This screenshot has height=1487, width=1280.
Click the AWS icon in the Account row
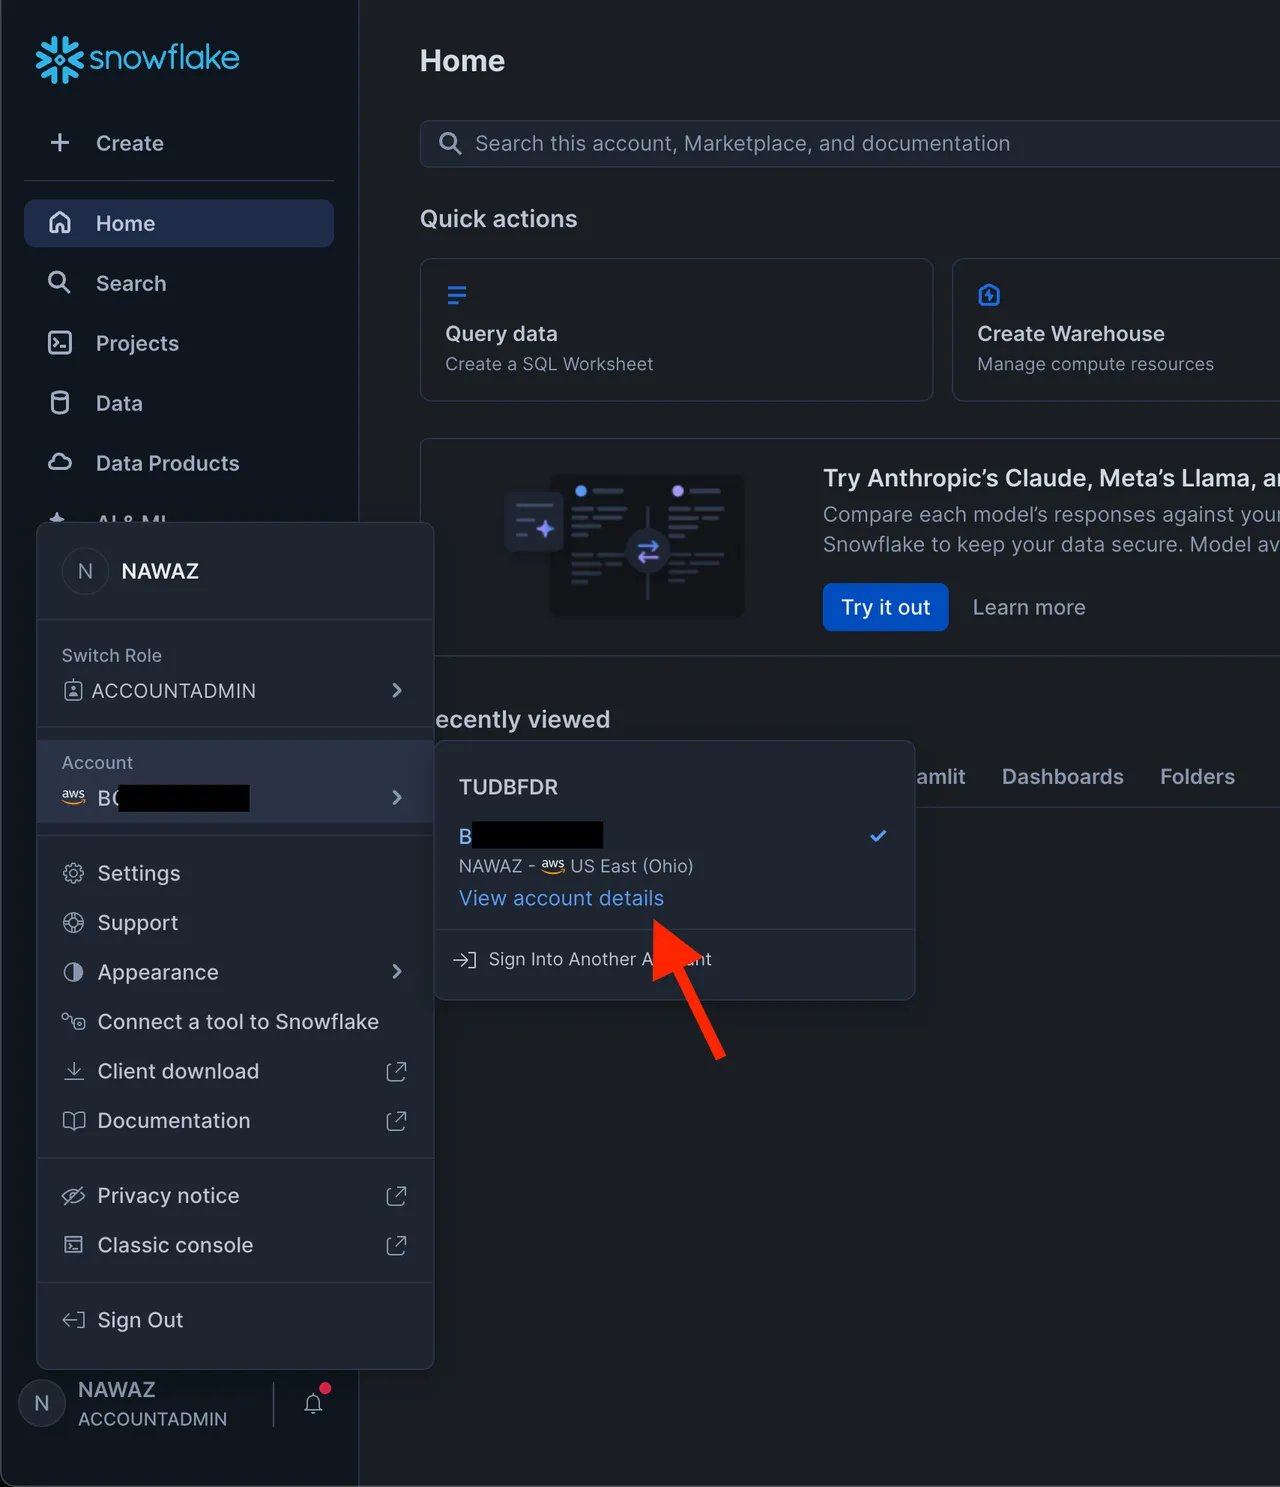coord(74,797)
